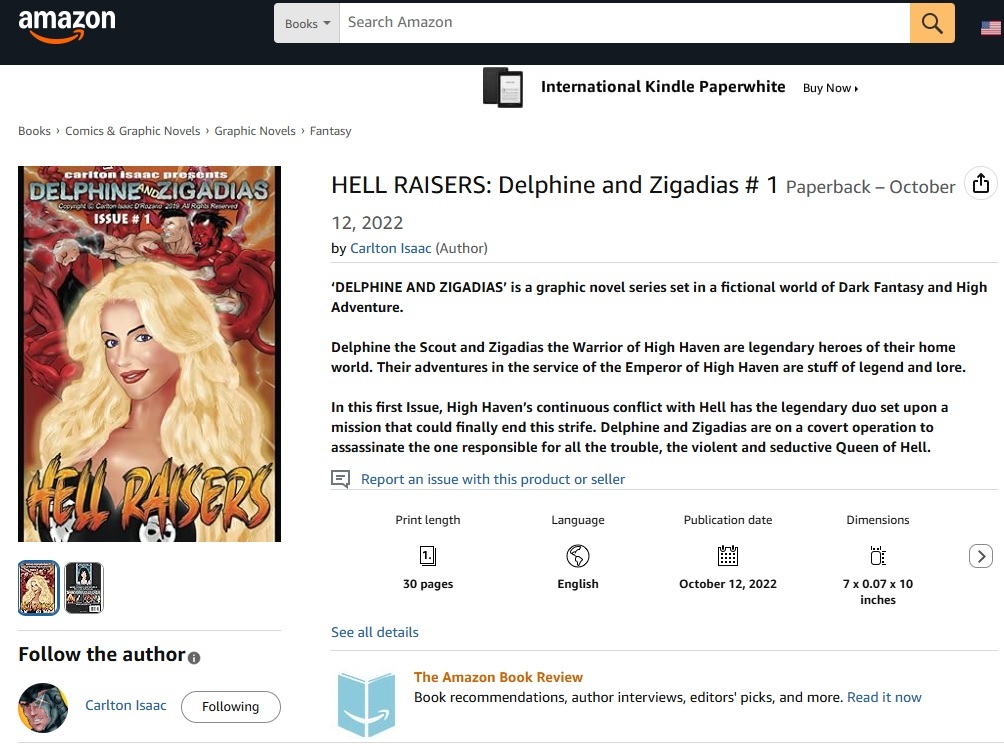Select the second back cover thumbnail
This screenshot has width=1004, height=749.
(84, 588)
